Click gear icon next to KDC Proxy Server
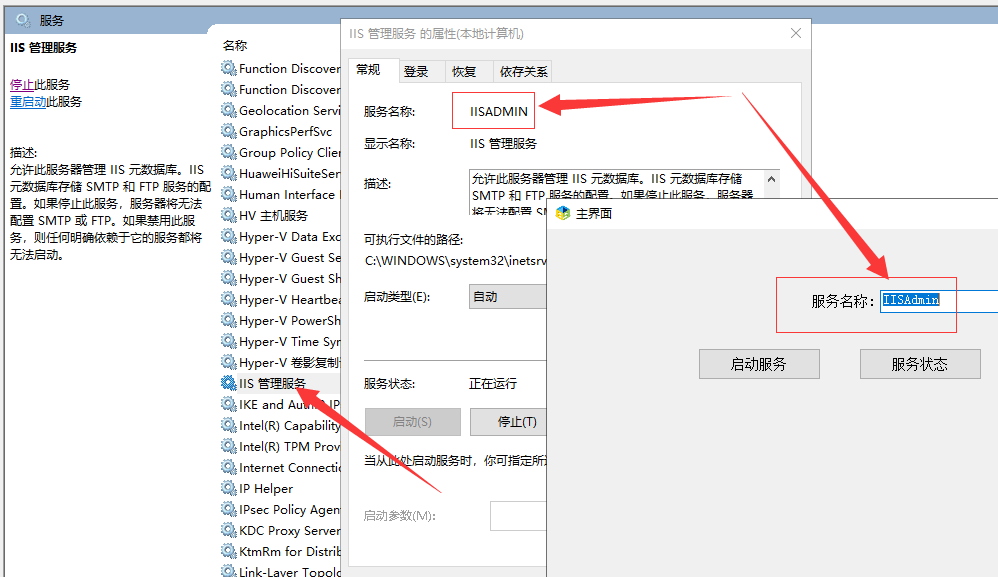 (x=228, y=530)
